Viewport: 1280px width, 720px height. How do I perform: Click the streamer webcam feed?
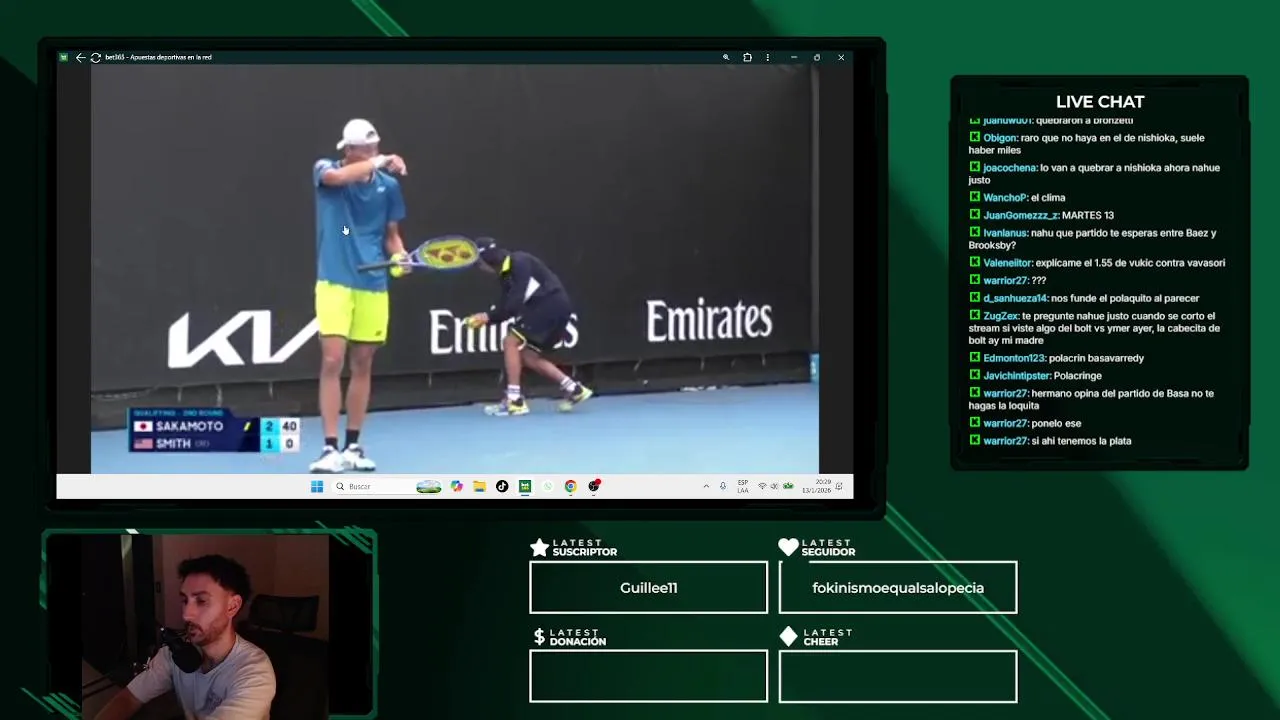click(208, 626)
